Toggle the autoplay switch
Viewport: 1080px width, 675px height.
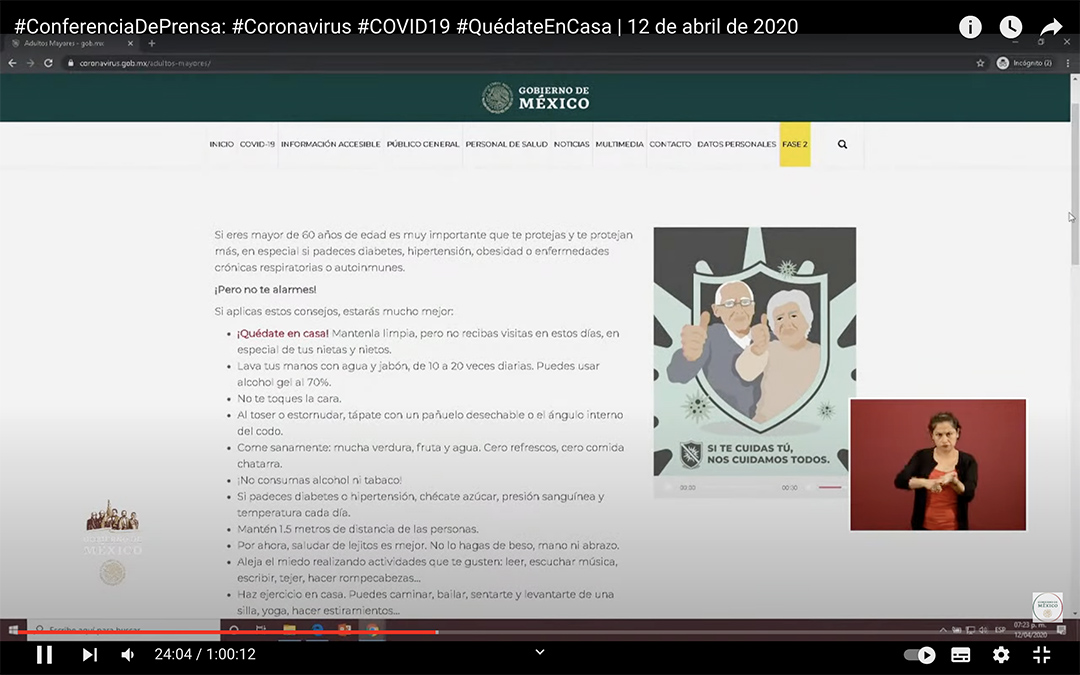coord(919,655)
